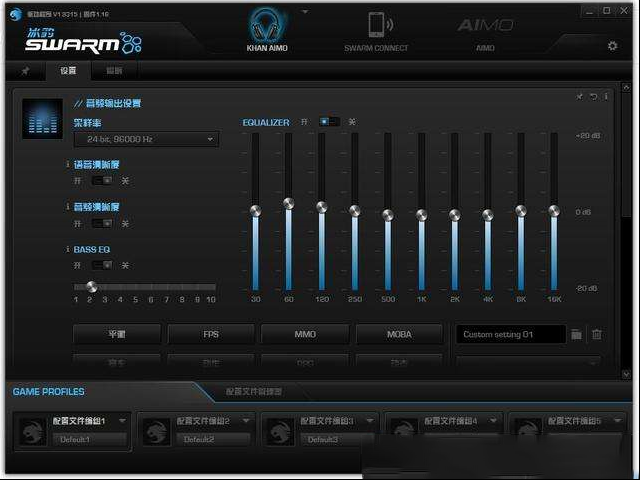Apply the MMO equalizer preset
640x480 pixels.
click(305, 334)
